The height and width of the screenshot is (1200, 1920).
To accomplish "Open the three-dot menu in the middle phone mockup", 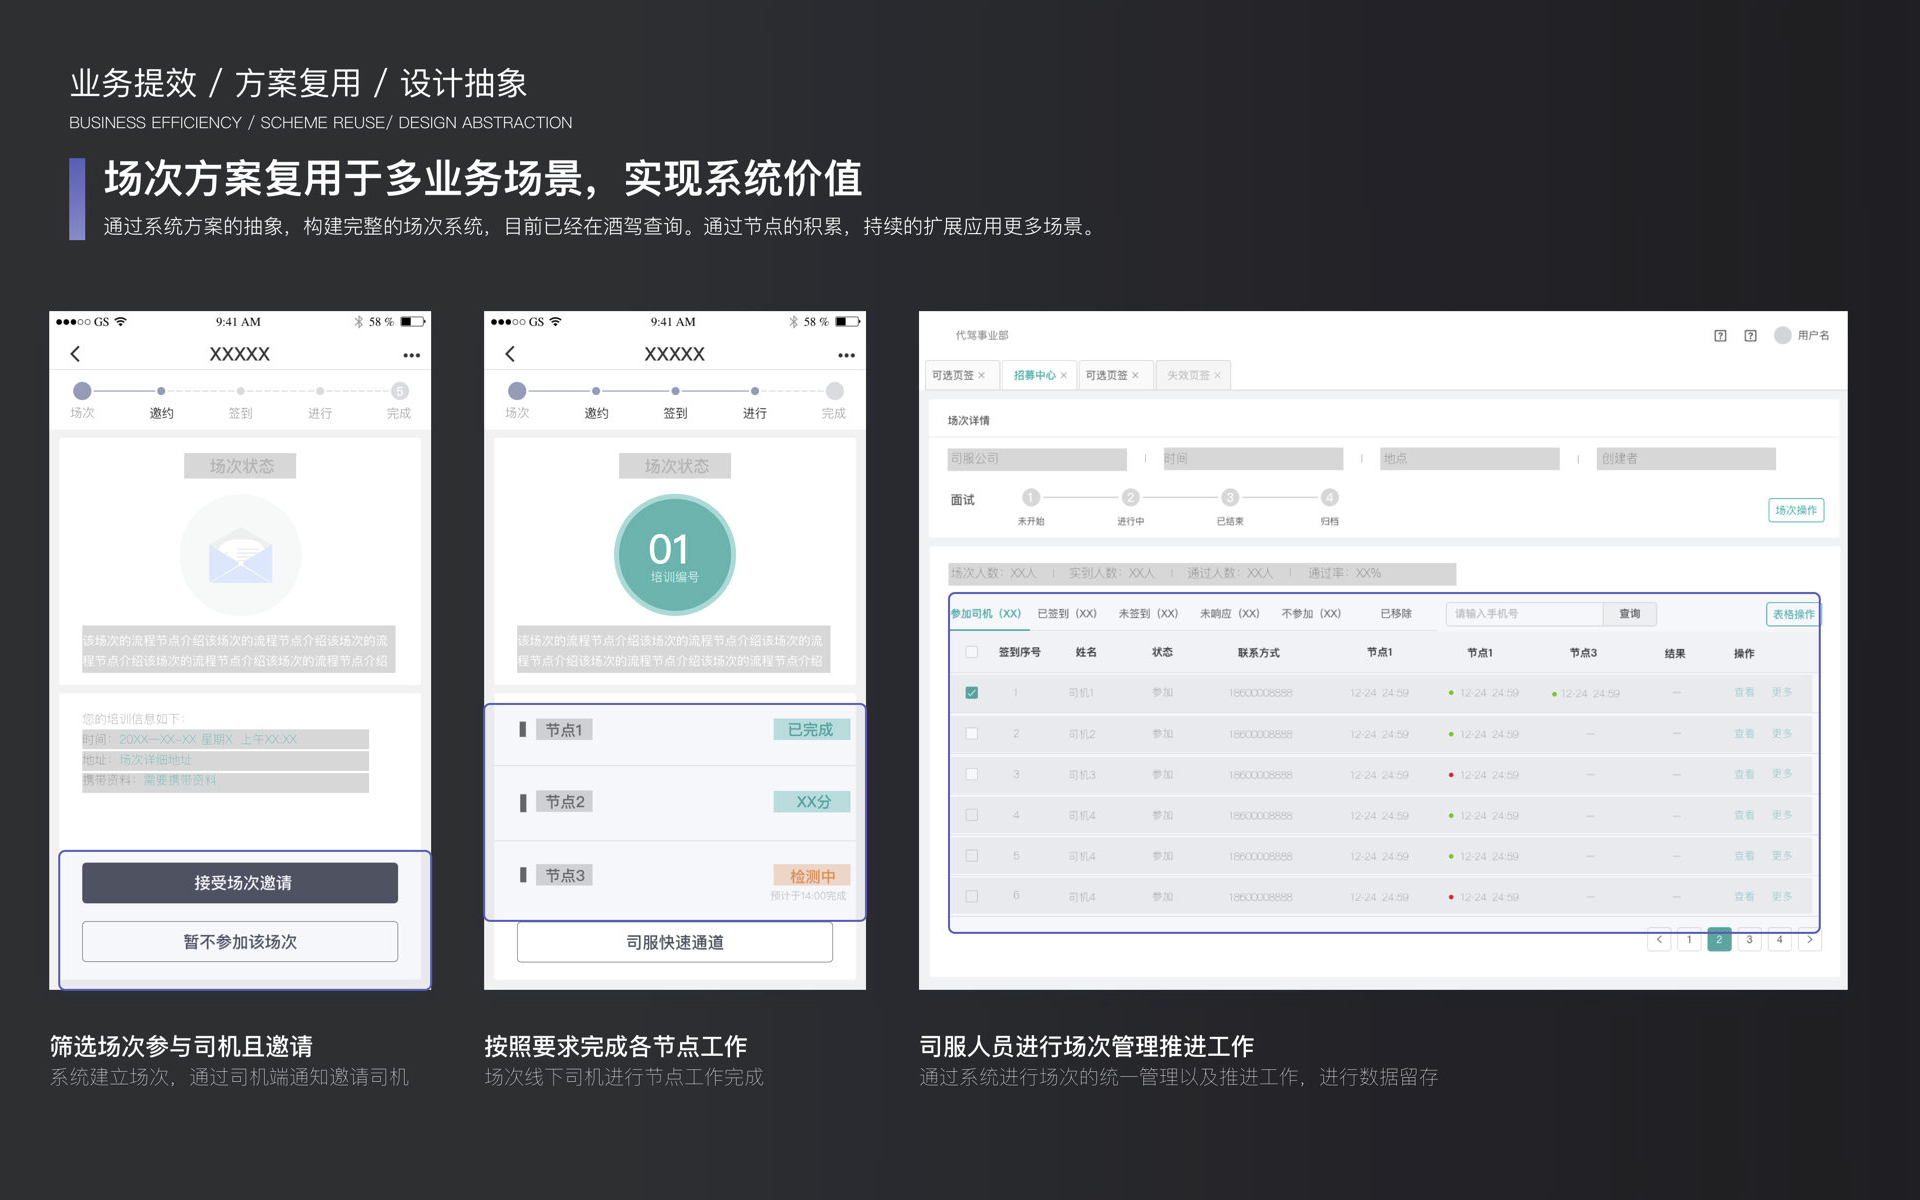I will pyautogui.click(x=846, y=355).
